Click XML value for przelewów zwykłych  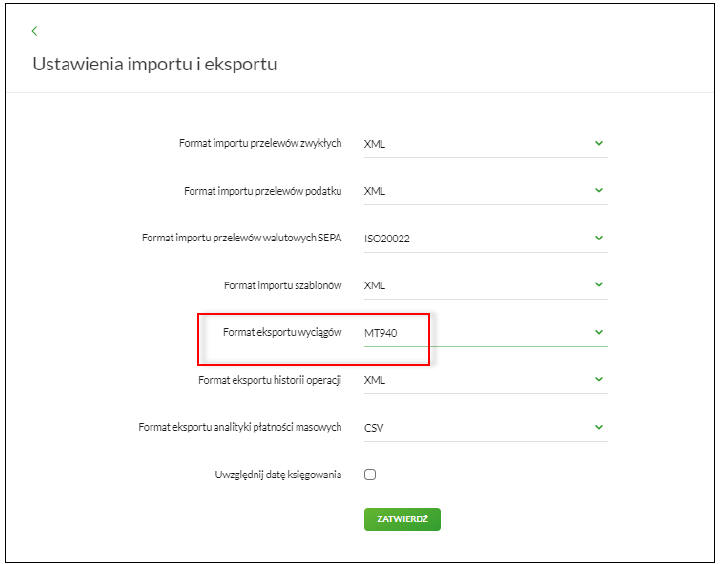click(x=374, y=144)
